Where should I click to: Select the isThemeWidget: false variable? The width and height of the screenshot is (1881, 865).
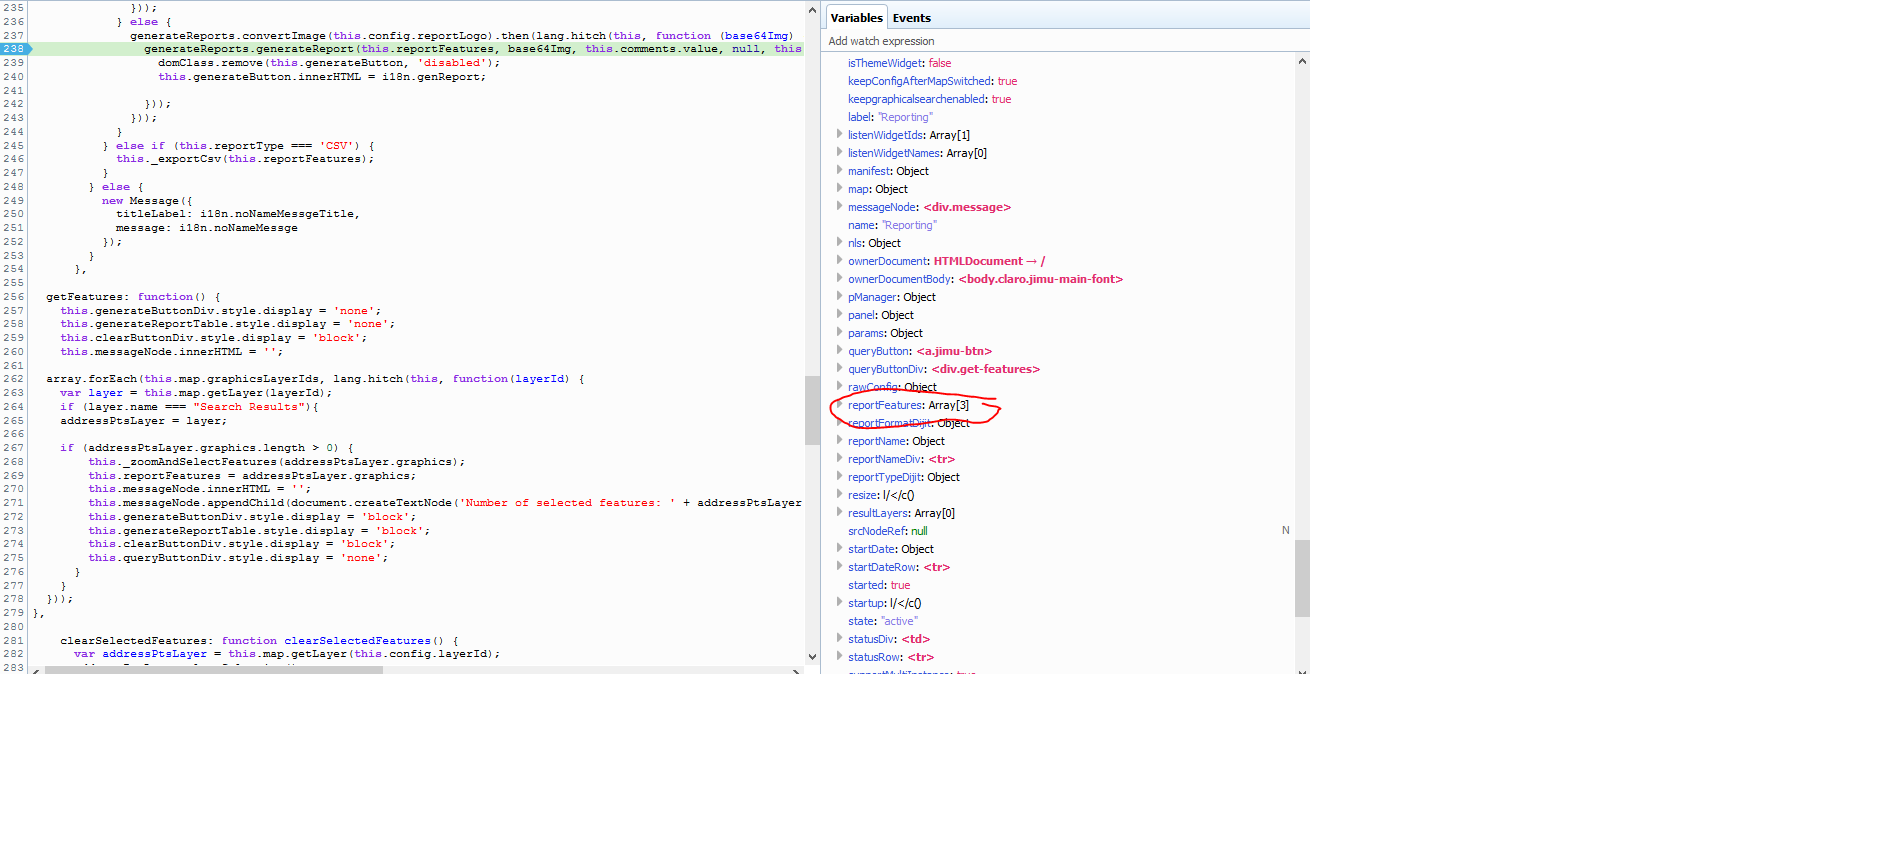(x=899, y=63)
